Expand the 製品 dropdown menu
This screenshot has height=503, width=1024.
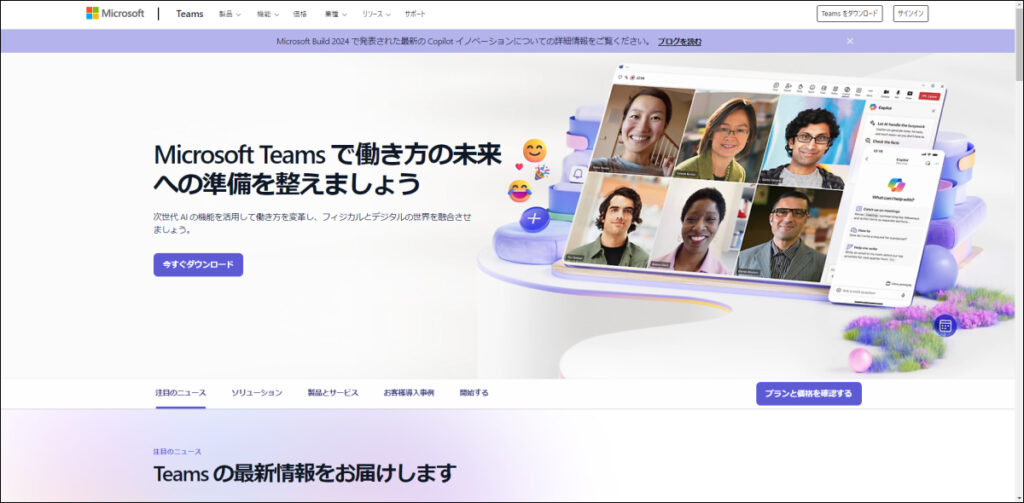click(x=230, y=14)
